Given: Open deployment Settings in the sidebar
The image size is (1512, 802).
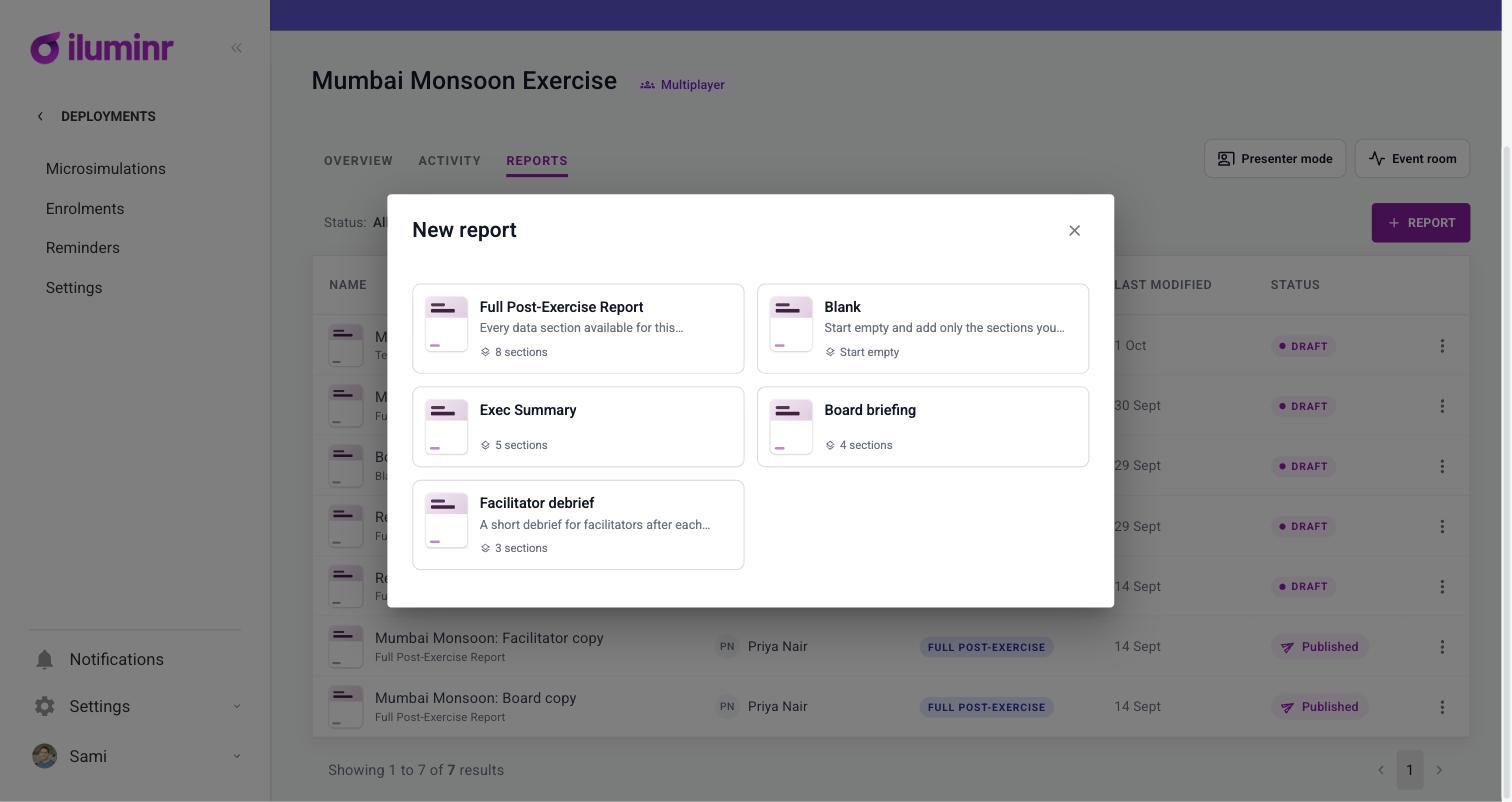Looking at the screenshot, I should pyautogui.click(x=74, y=288).
